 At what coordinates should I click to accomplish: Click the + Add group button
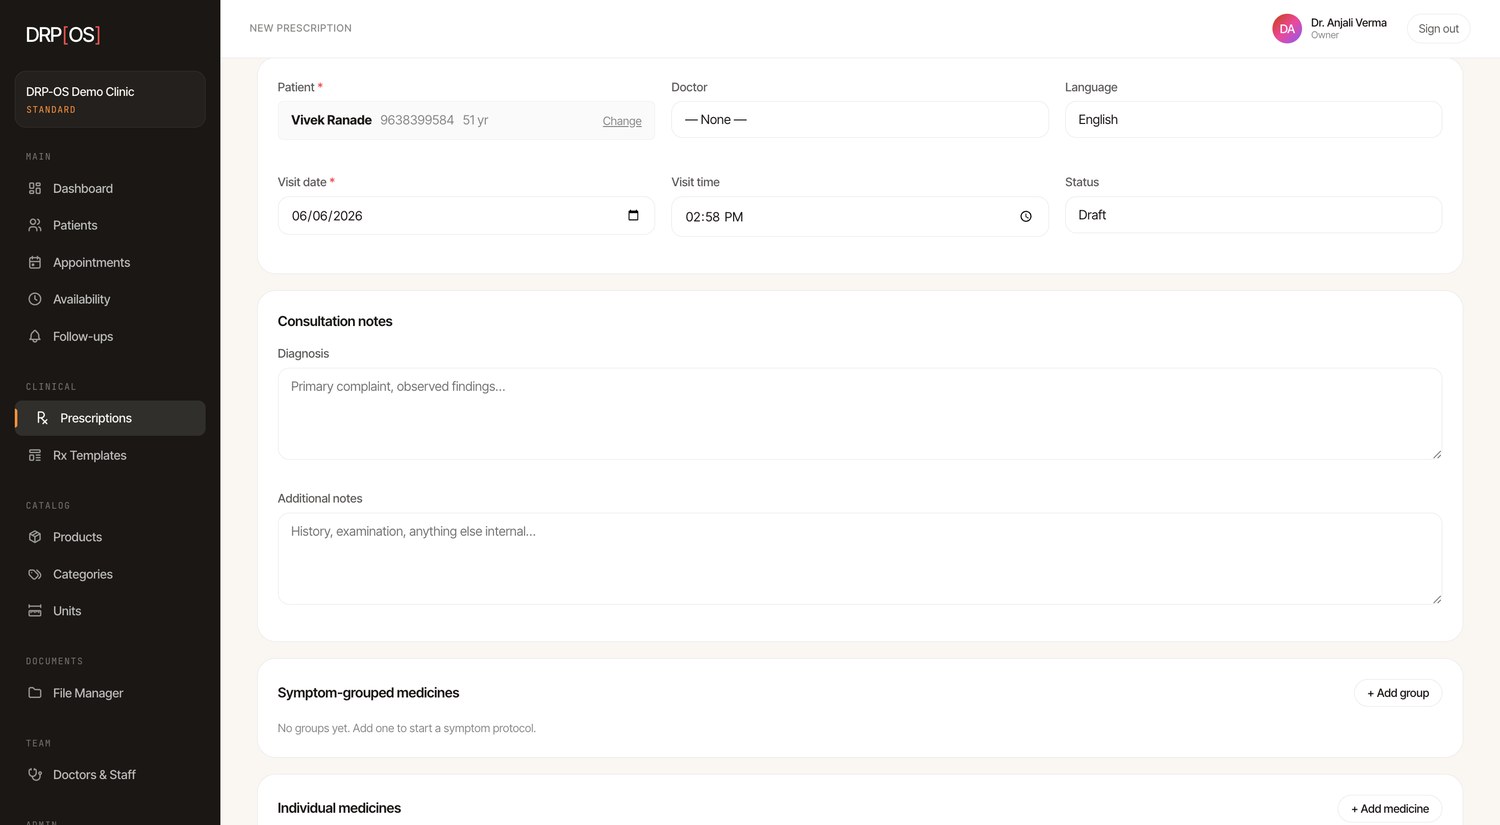coord(1398,693)
